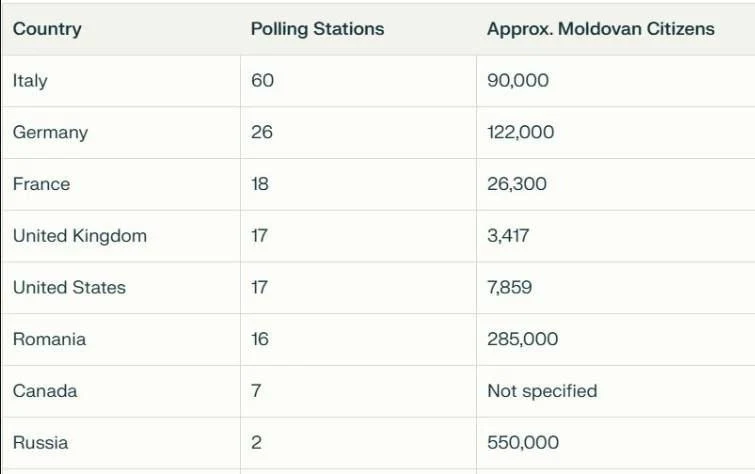
Task: Click Germany's 26 polling stations value
Action: point(261,133)
